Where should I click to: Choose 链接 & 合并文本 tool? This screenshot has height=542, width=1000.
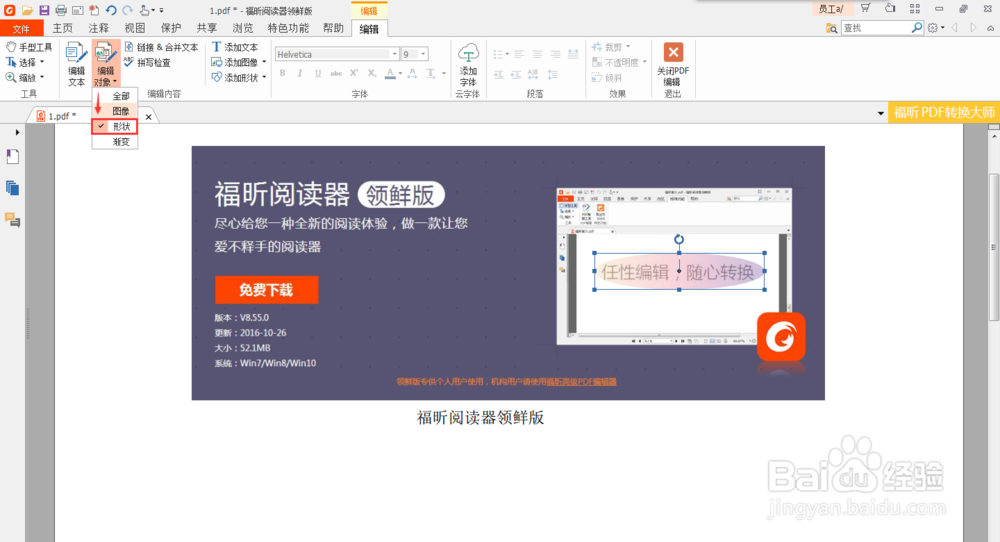161,47
